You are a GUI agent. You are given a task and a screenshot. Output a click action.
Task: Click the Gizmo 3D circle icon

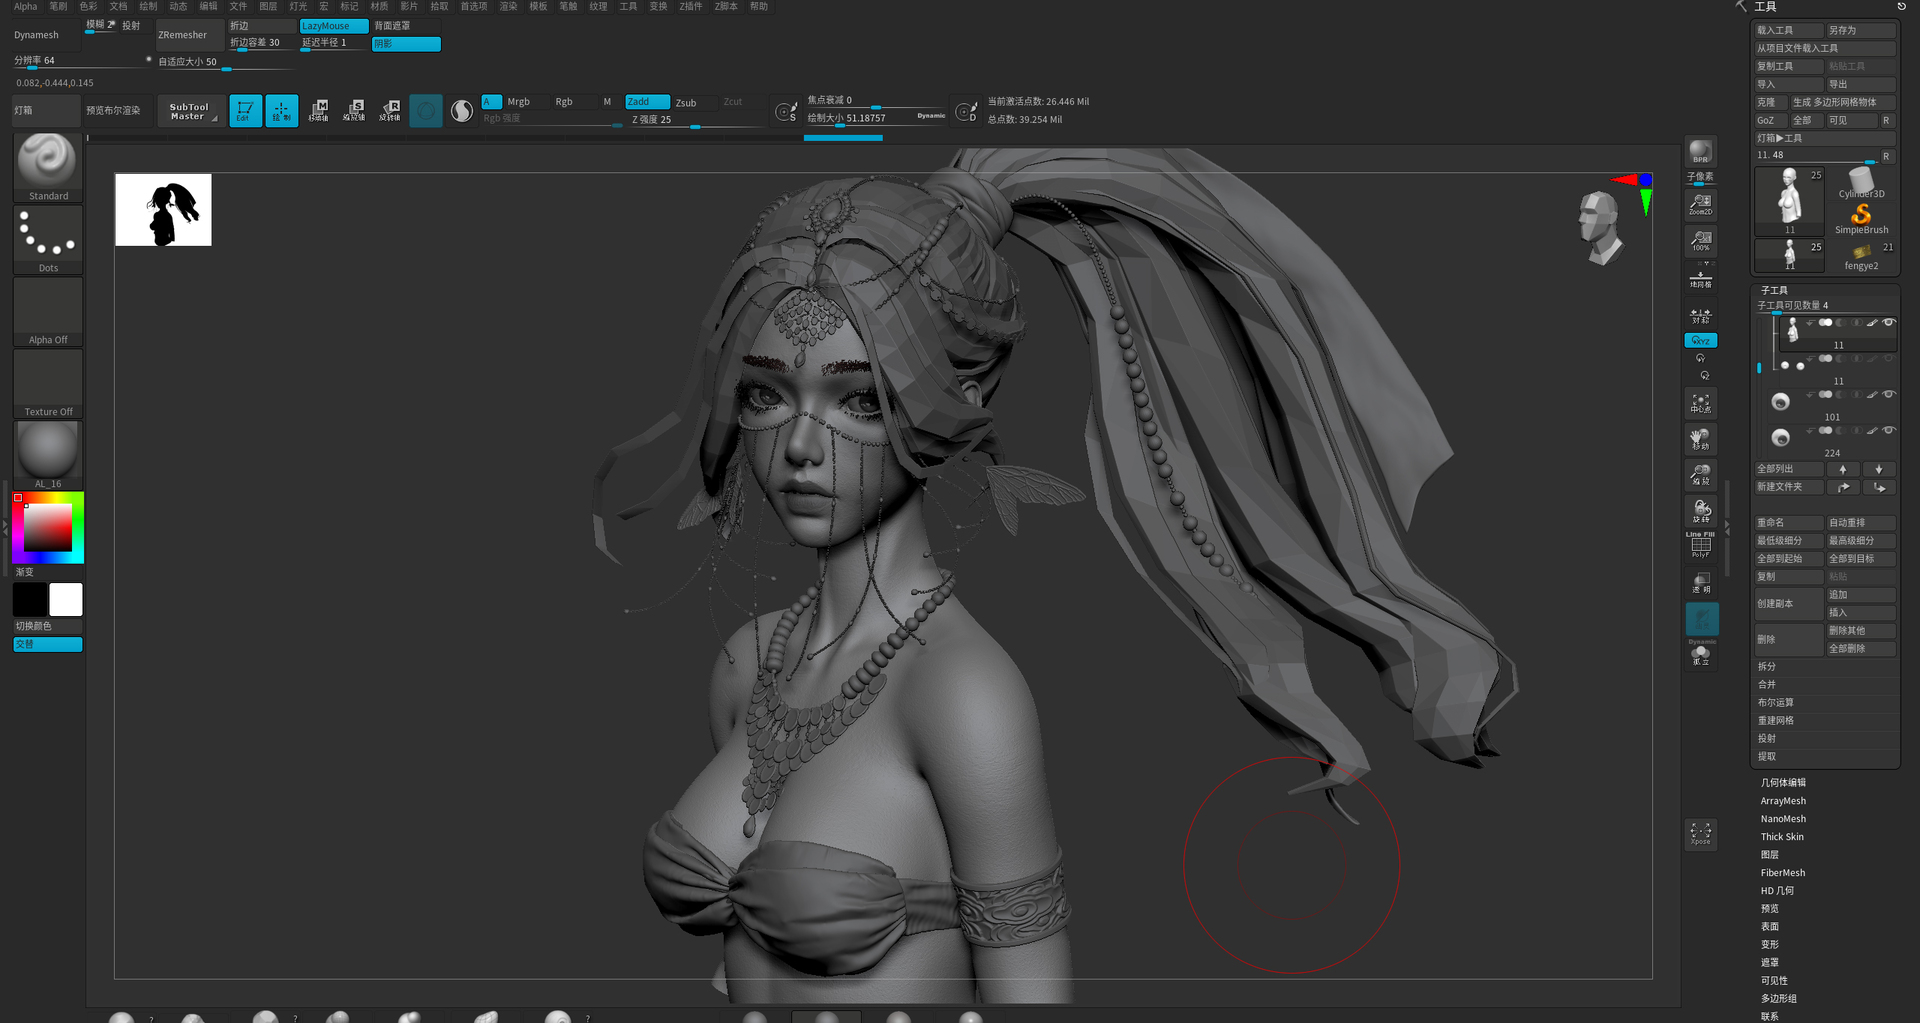click(426, 110)
